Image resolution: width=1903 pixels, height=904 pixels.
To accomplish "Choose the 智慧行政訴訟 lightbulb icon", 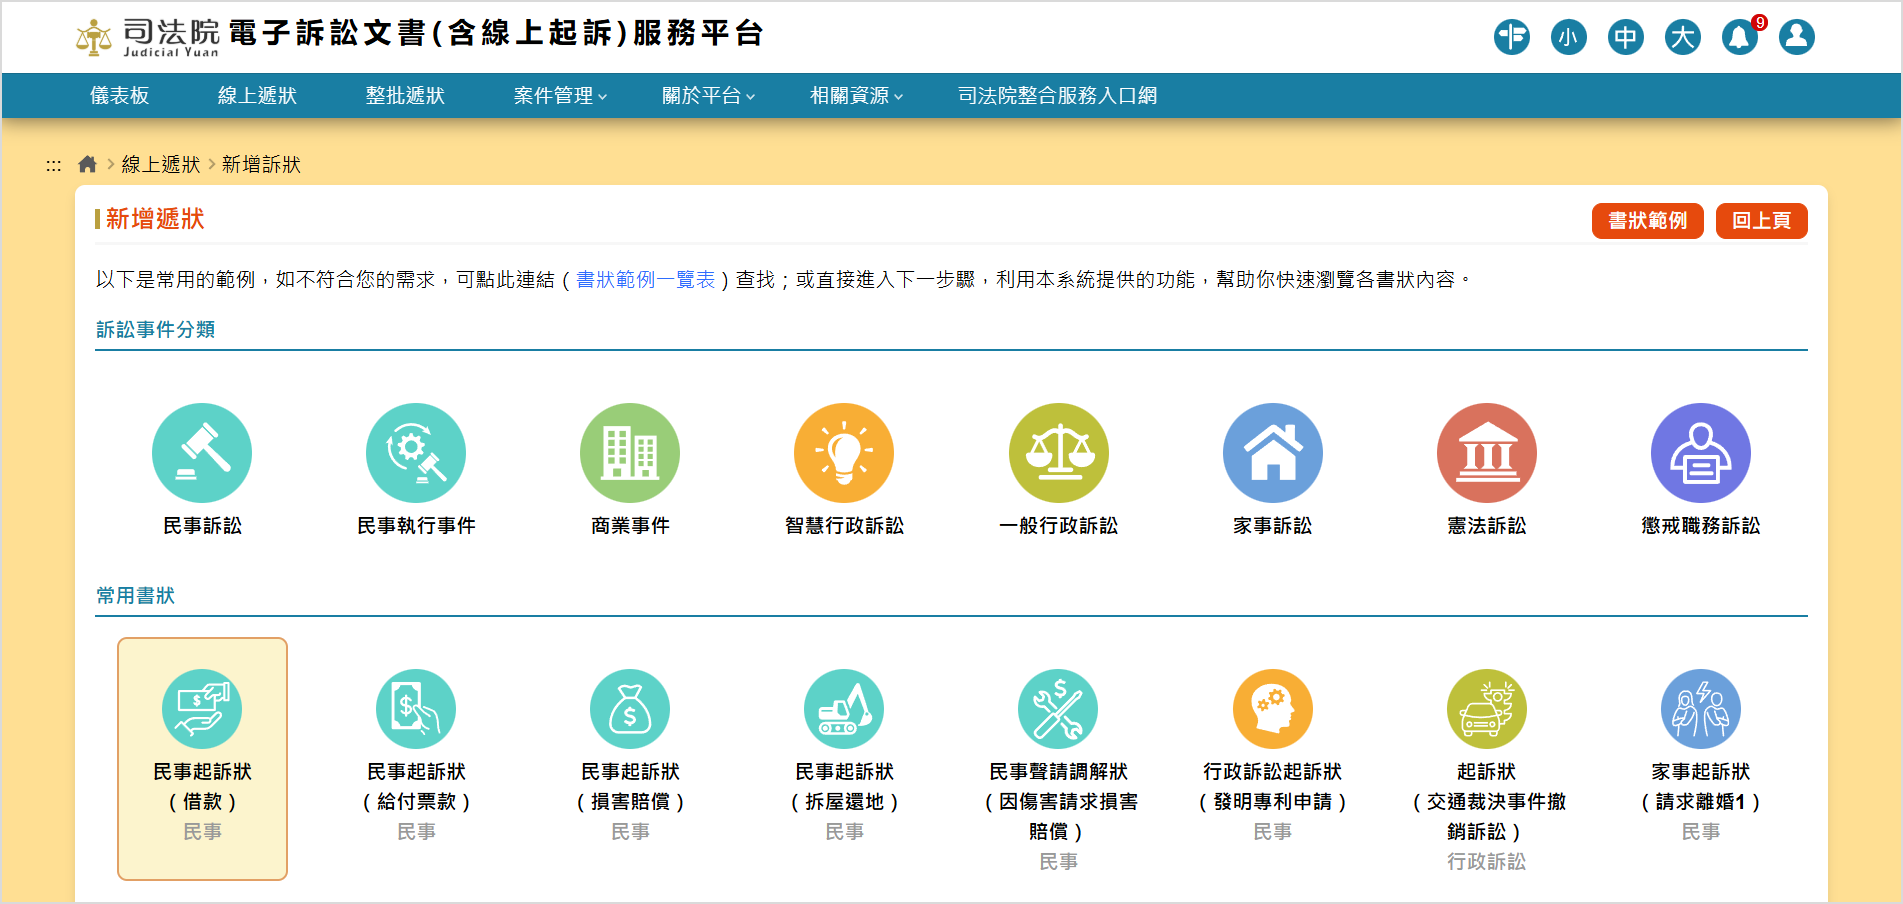I will tap(844, 453).
